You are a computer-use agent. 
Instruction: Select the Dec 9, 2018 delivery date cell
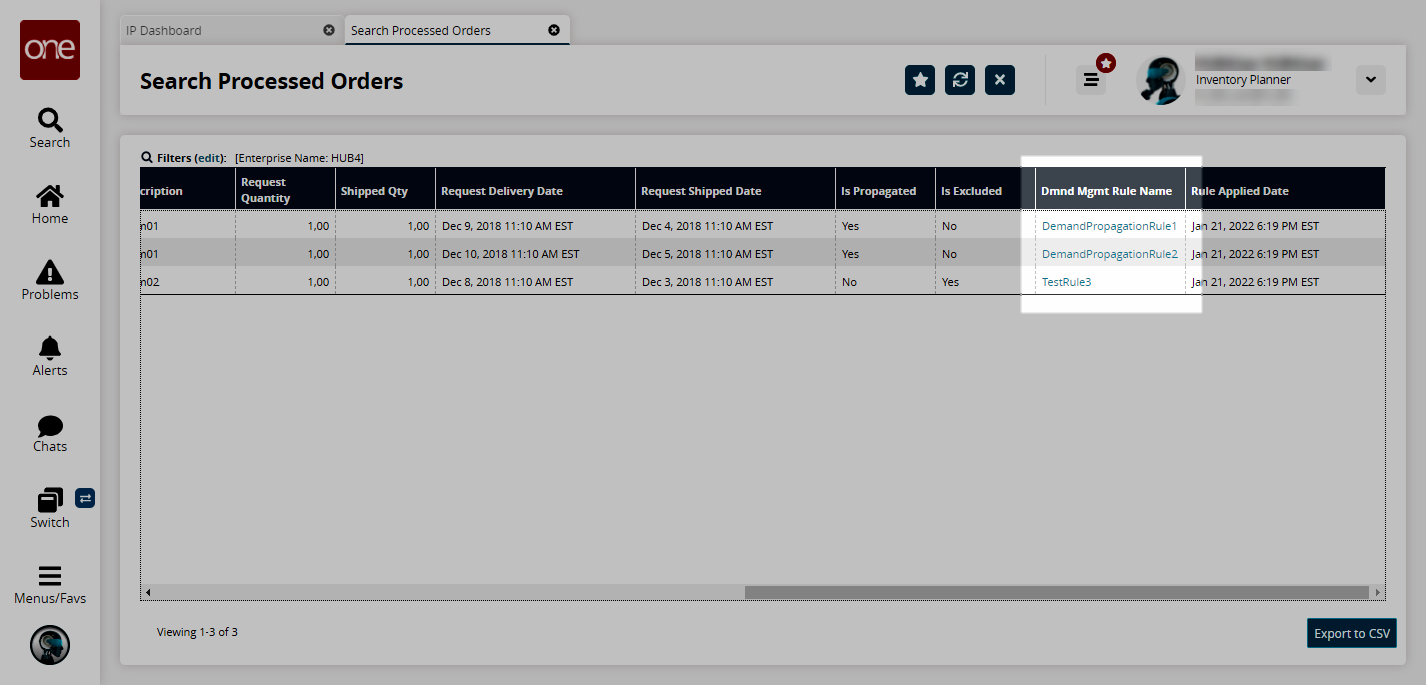535,226
